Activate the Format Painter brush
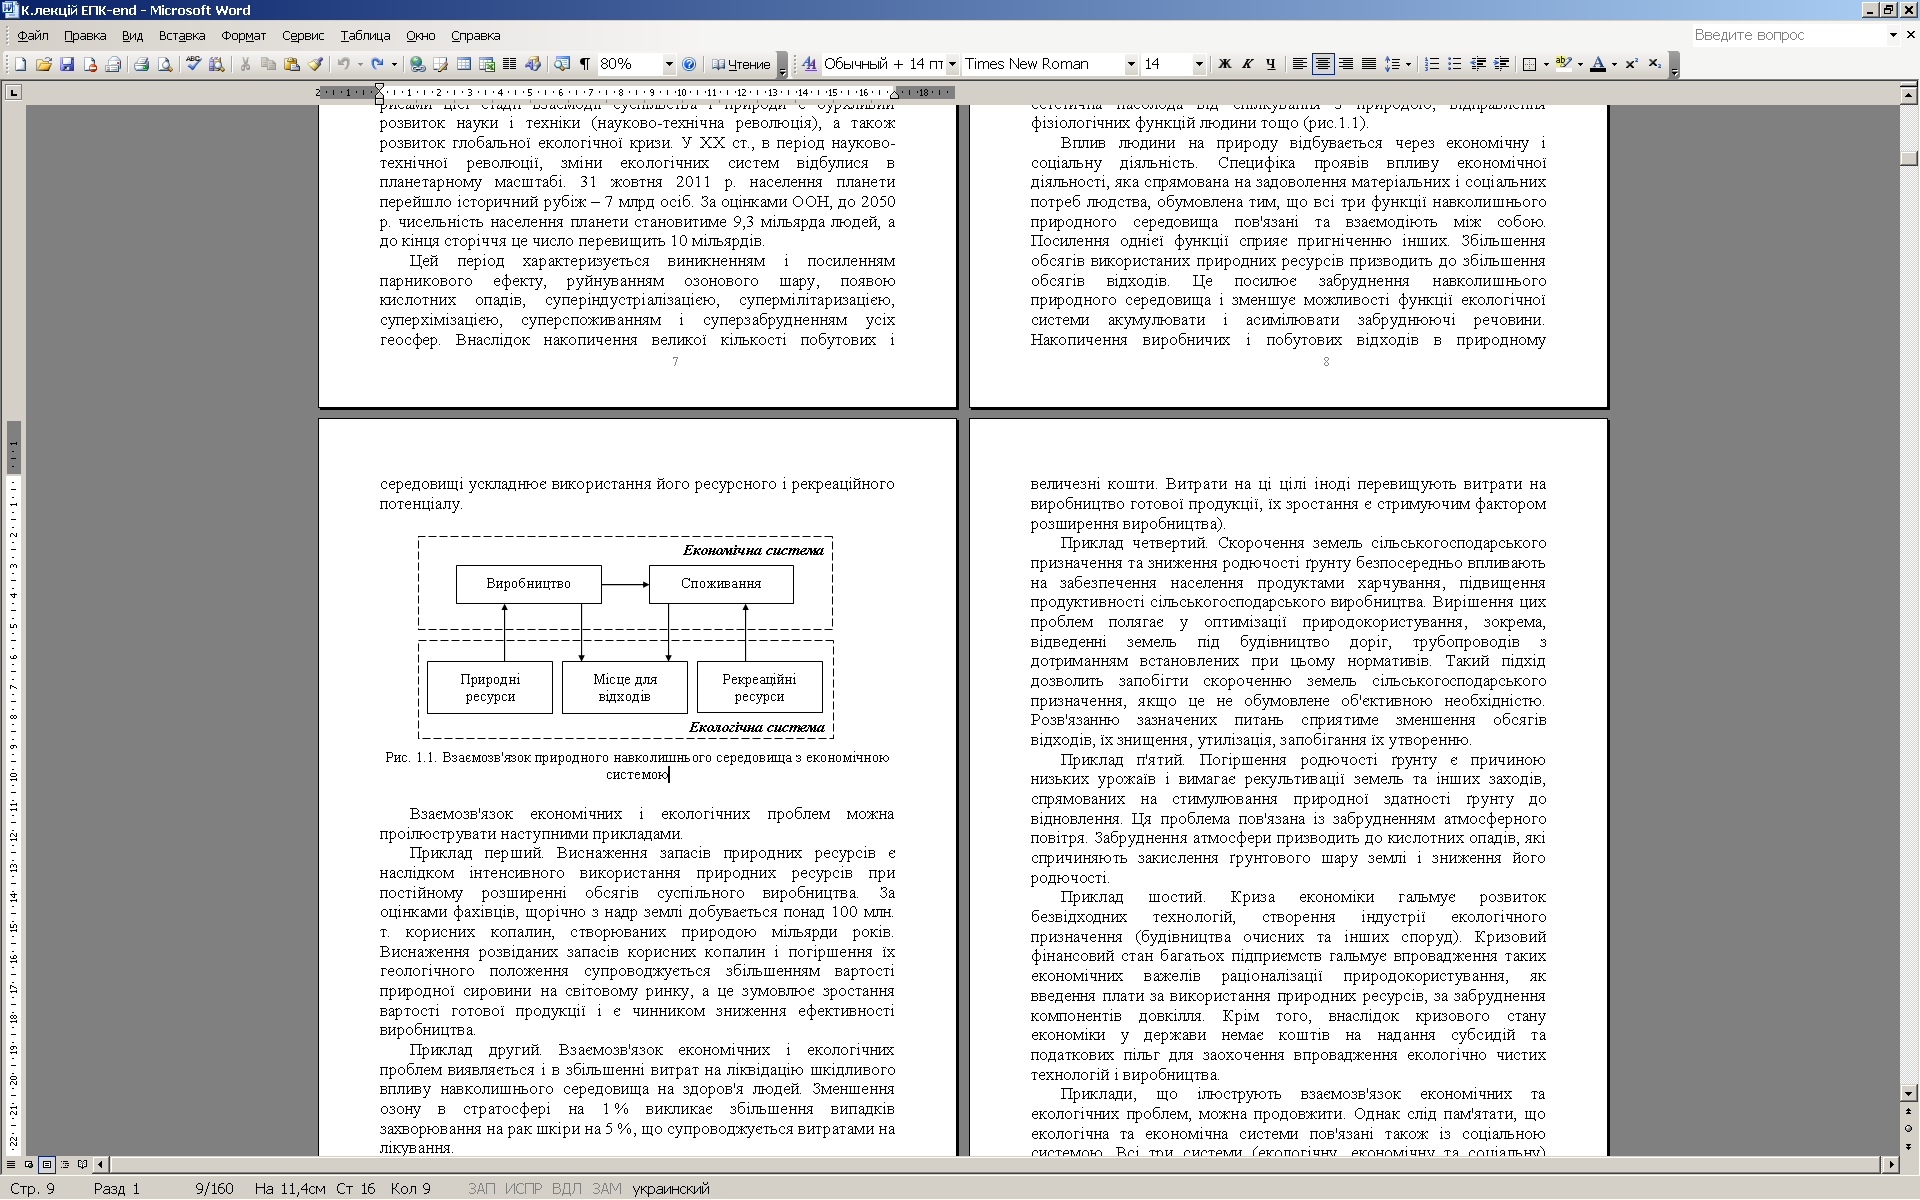Viewport: 1920px width, 1200px height. click(315, 64)
